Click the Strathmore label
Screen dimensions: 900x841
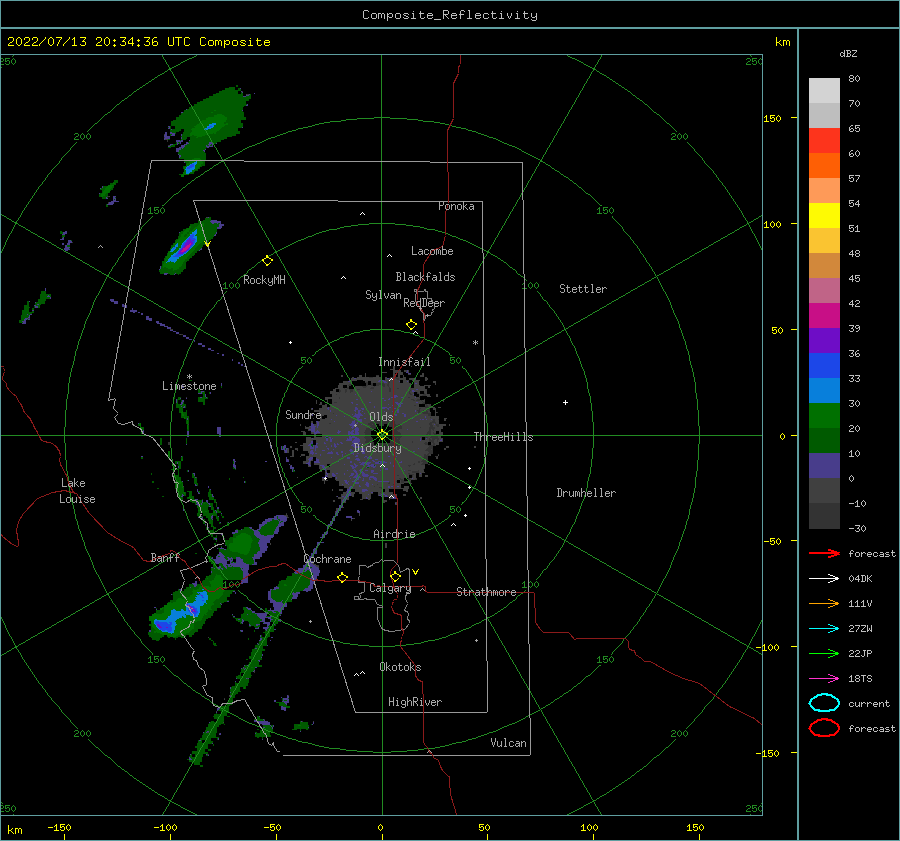point(487,592)
